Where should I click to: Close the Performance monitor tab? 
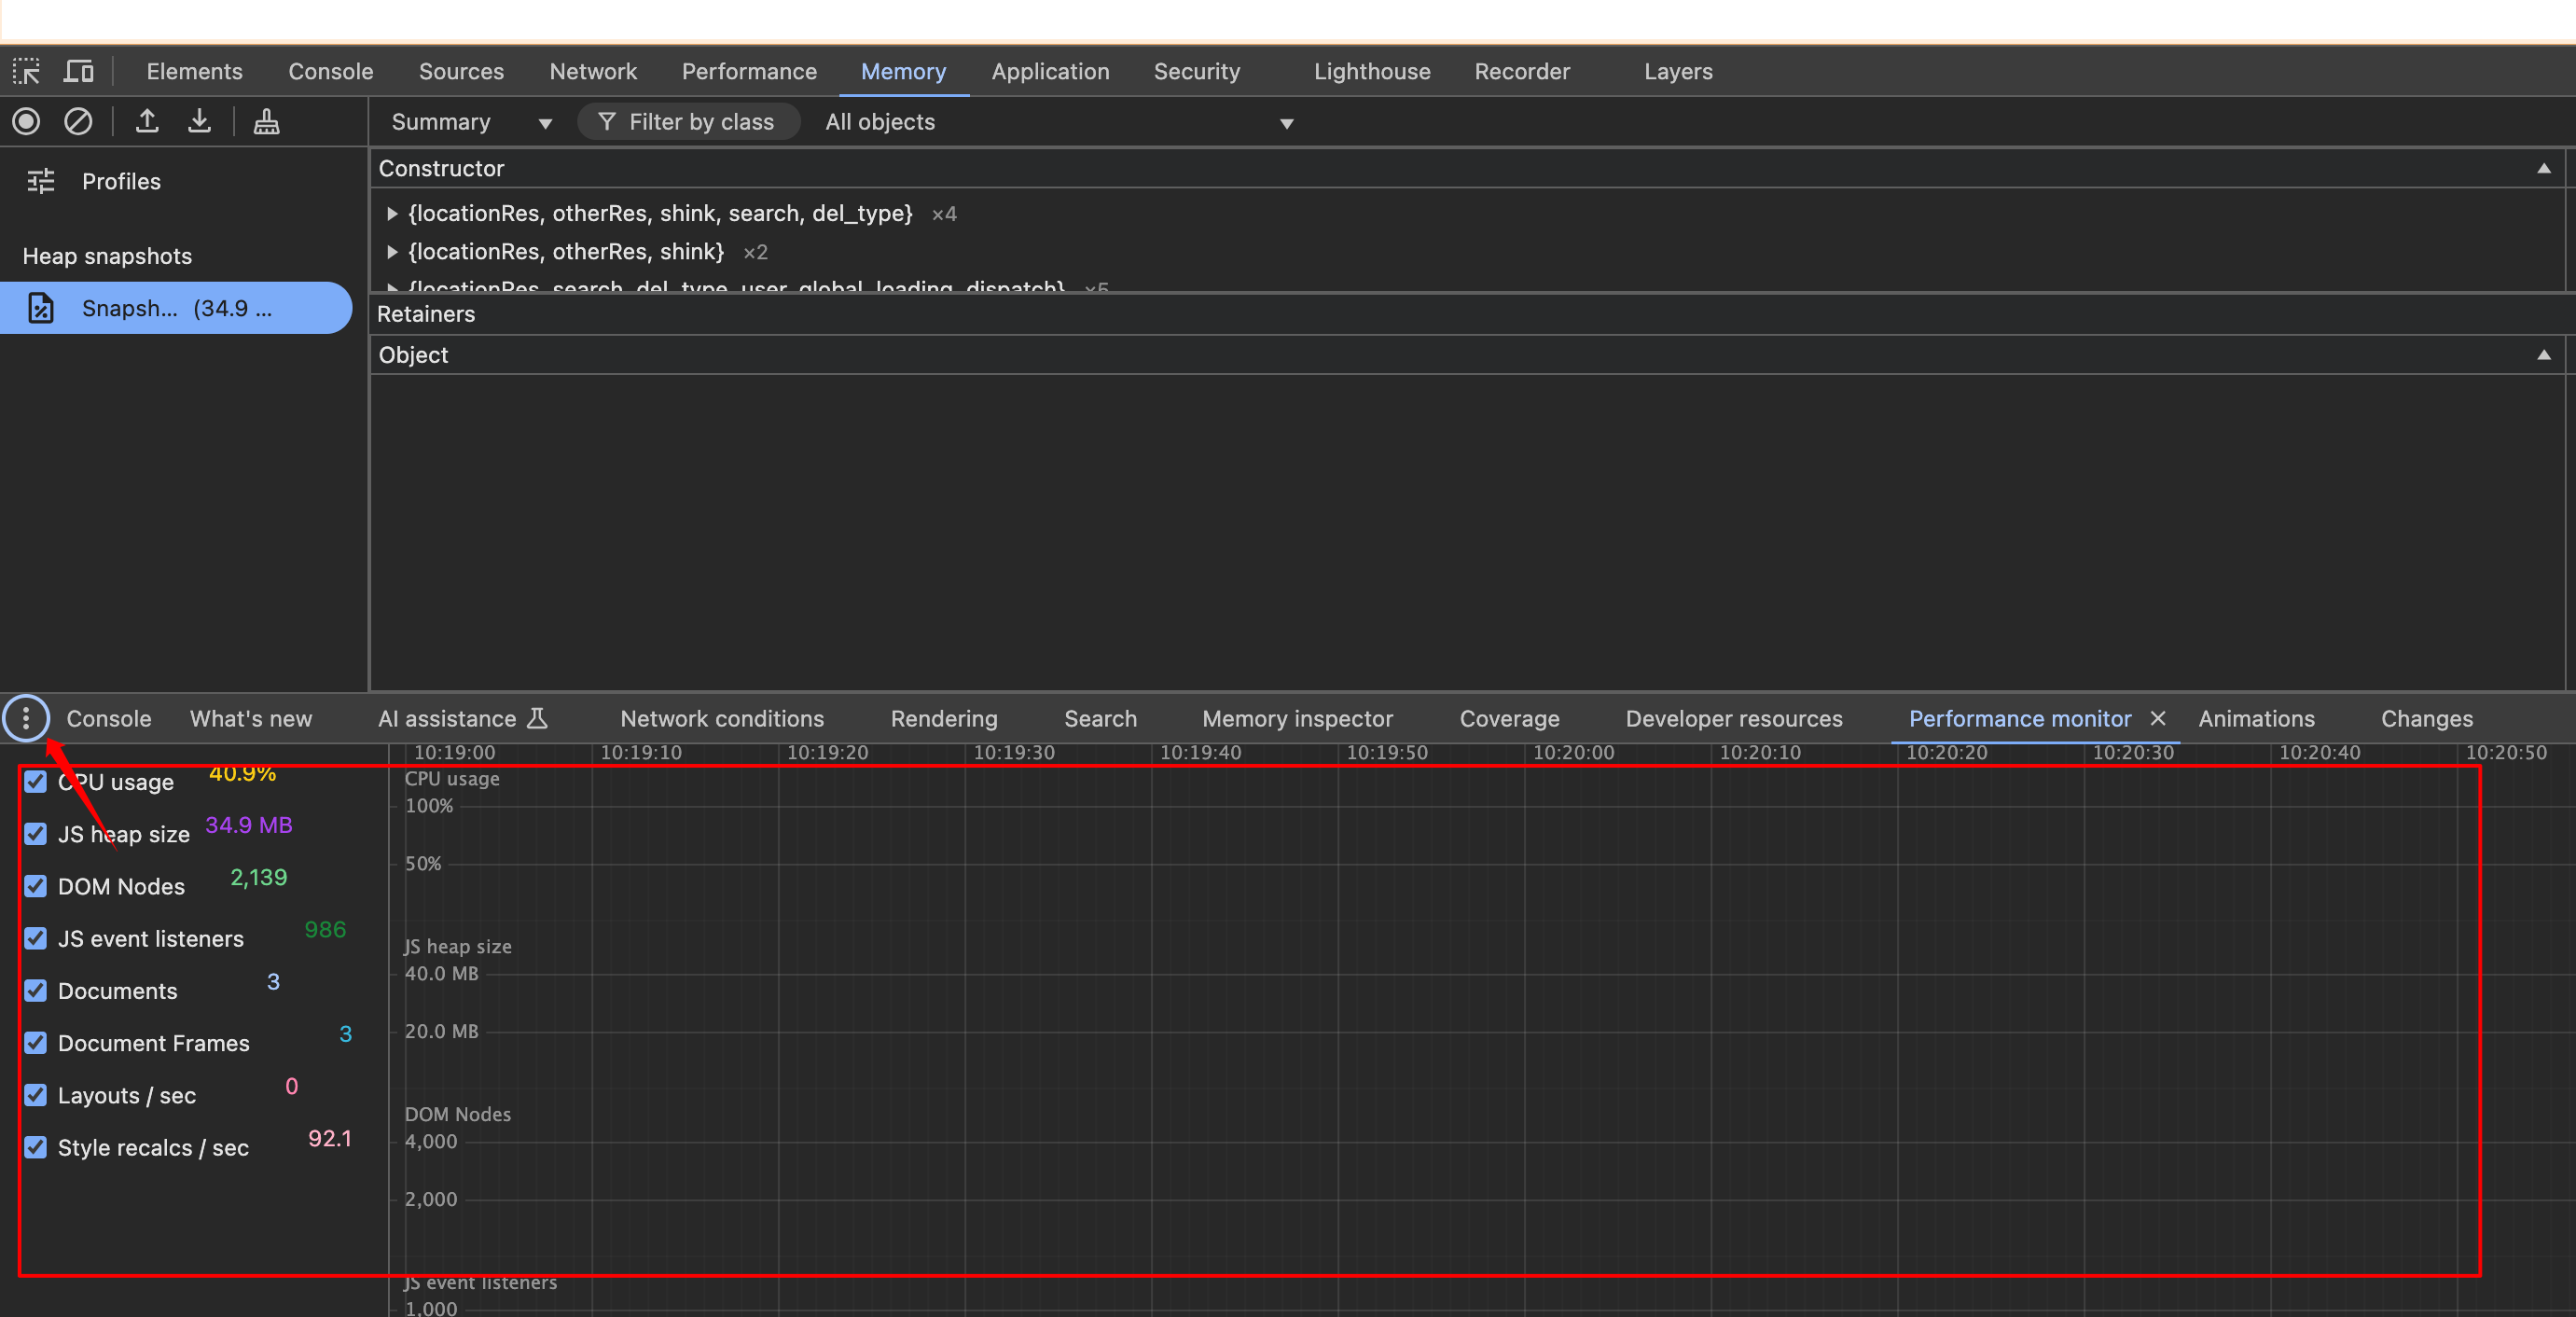2158,718
